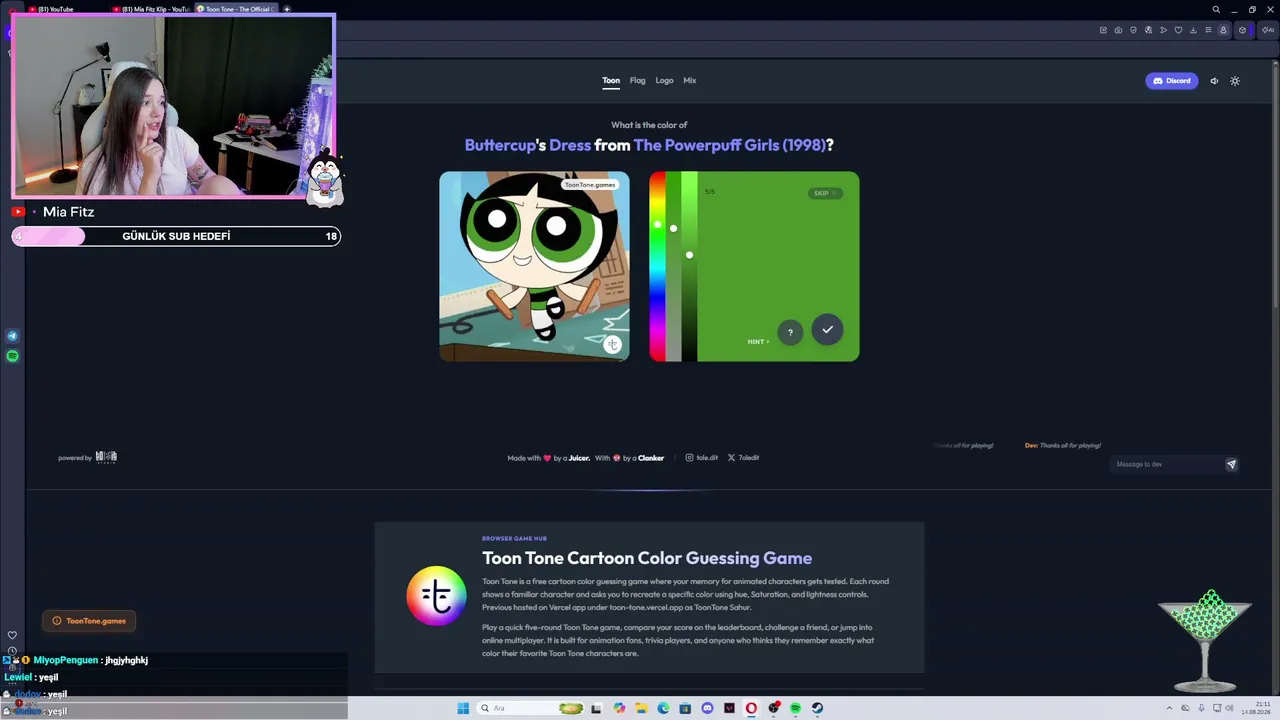Viewport: 1280px width, 720px height.
Task: Toggle light theme with the sun icon
Action: (x=1235, y=81)
